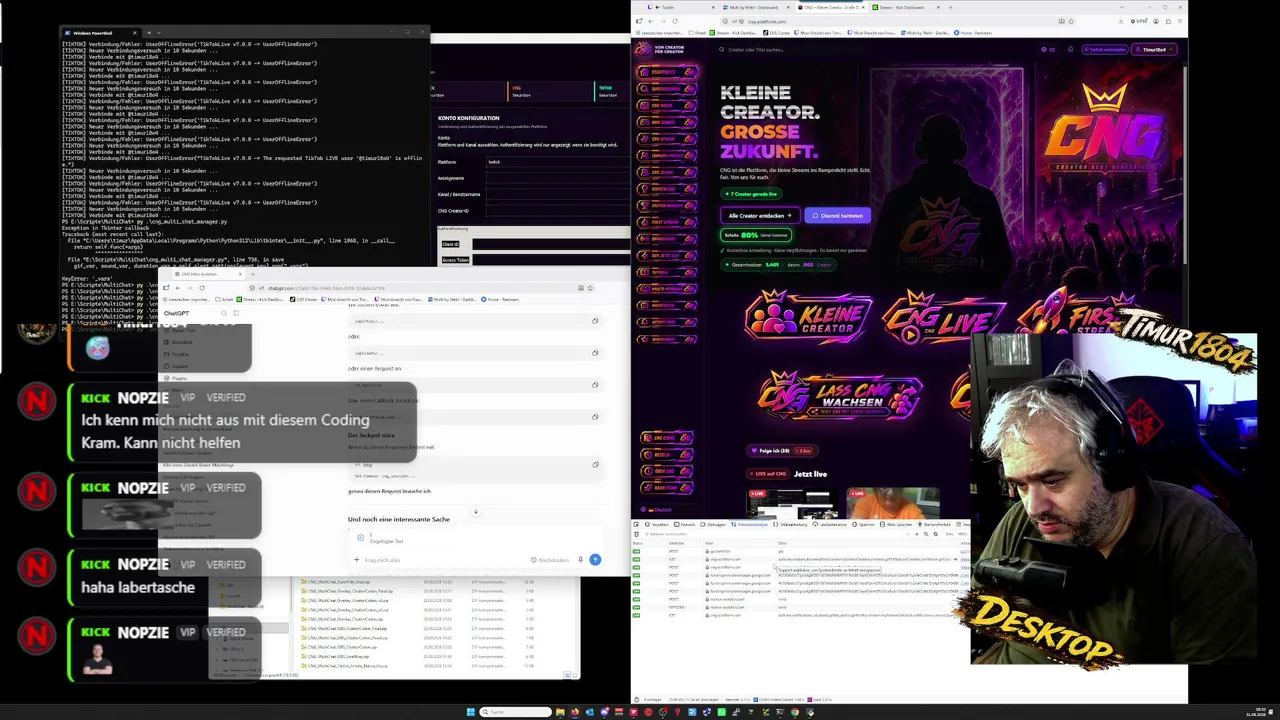Focus the Windows taskbar search box
This screenshot has width=1280, height=720.
[517, 712]
